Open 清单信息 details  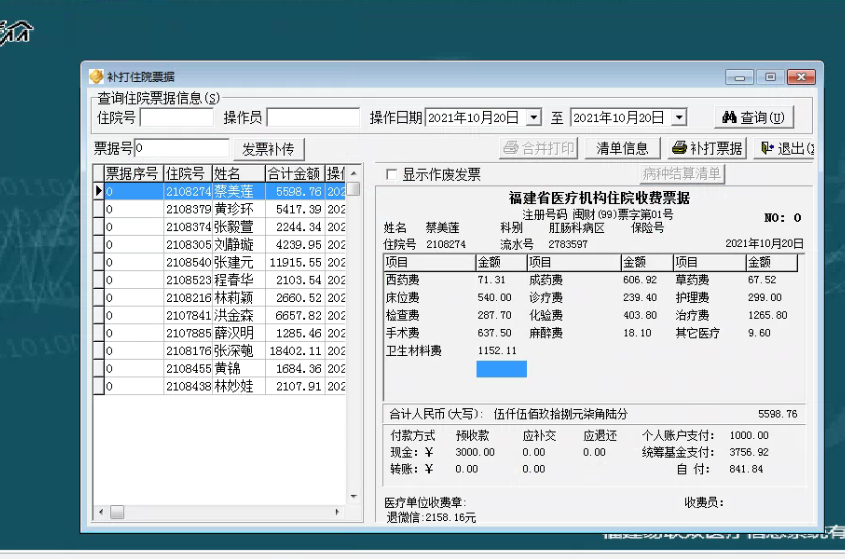(x=622, y=148)
